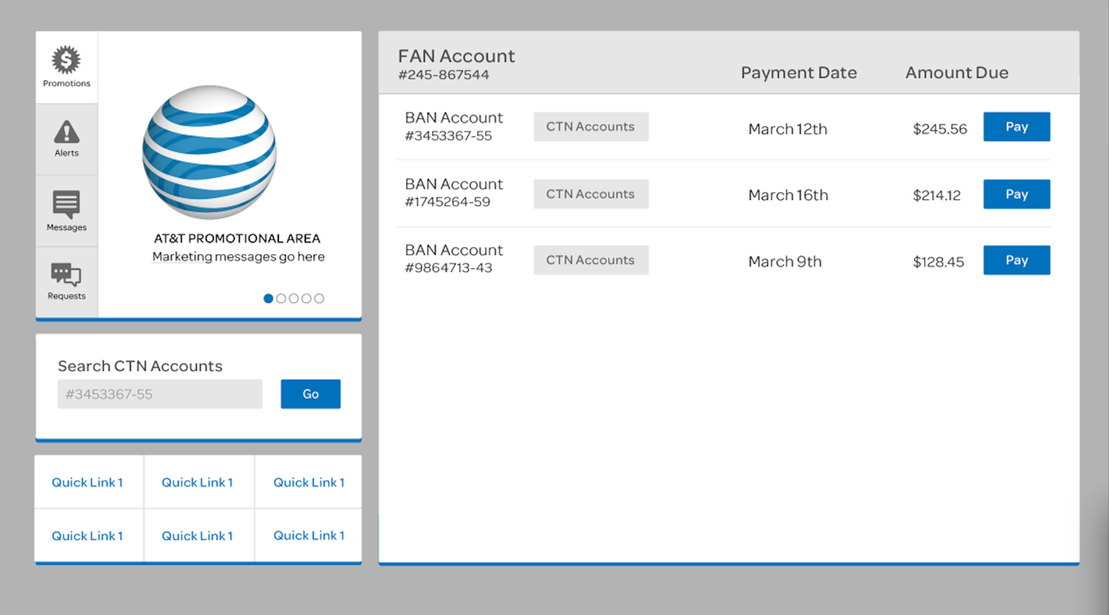Open the Promotions tab icon

coord(66,60)
